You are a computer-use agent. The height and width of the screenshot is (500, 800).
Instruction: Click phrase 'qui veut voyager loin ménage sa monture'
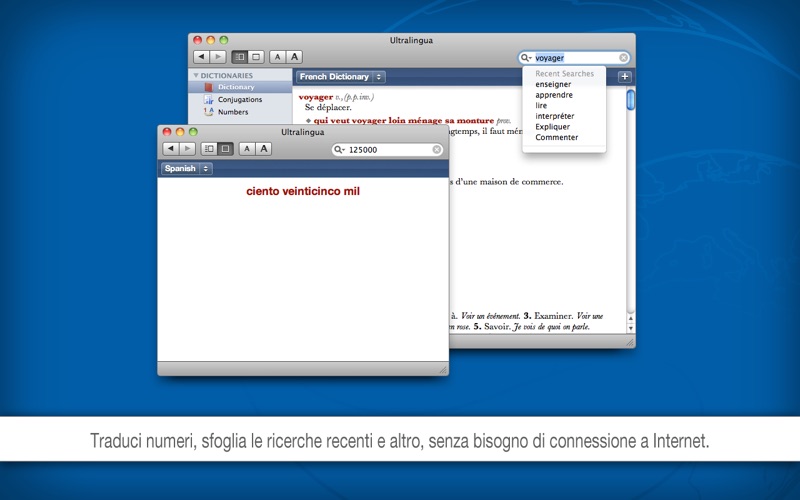pyautogui.click(x=404, y=121)
